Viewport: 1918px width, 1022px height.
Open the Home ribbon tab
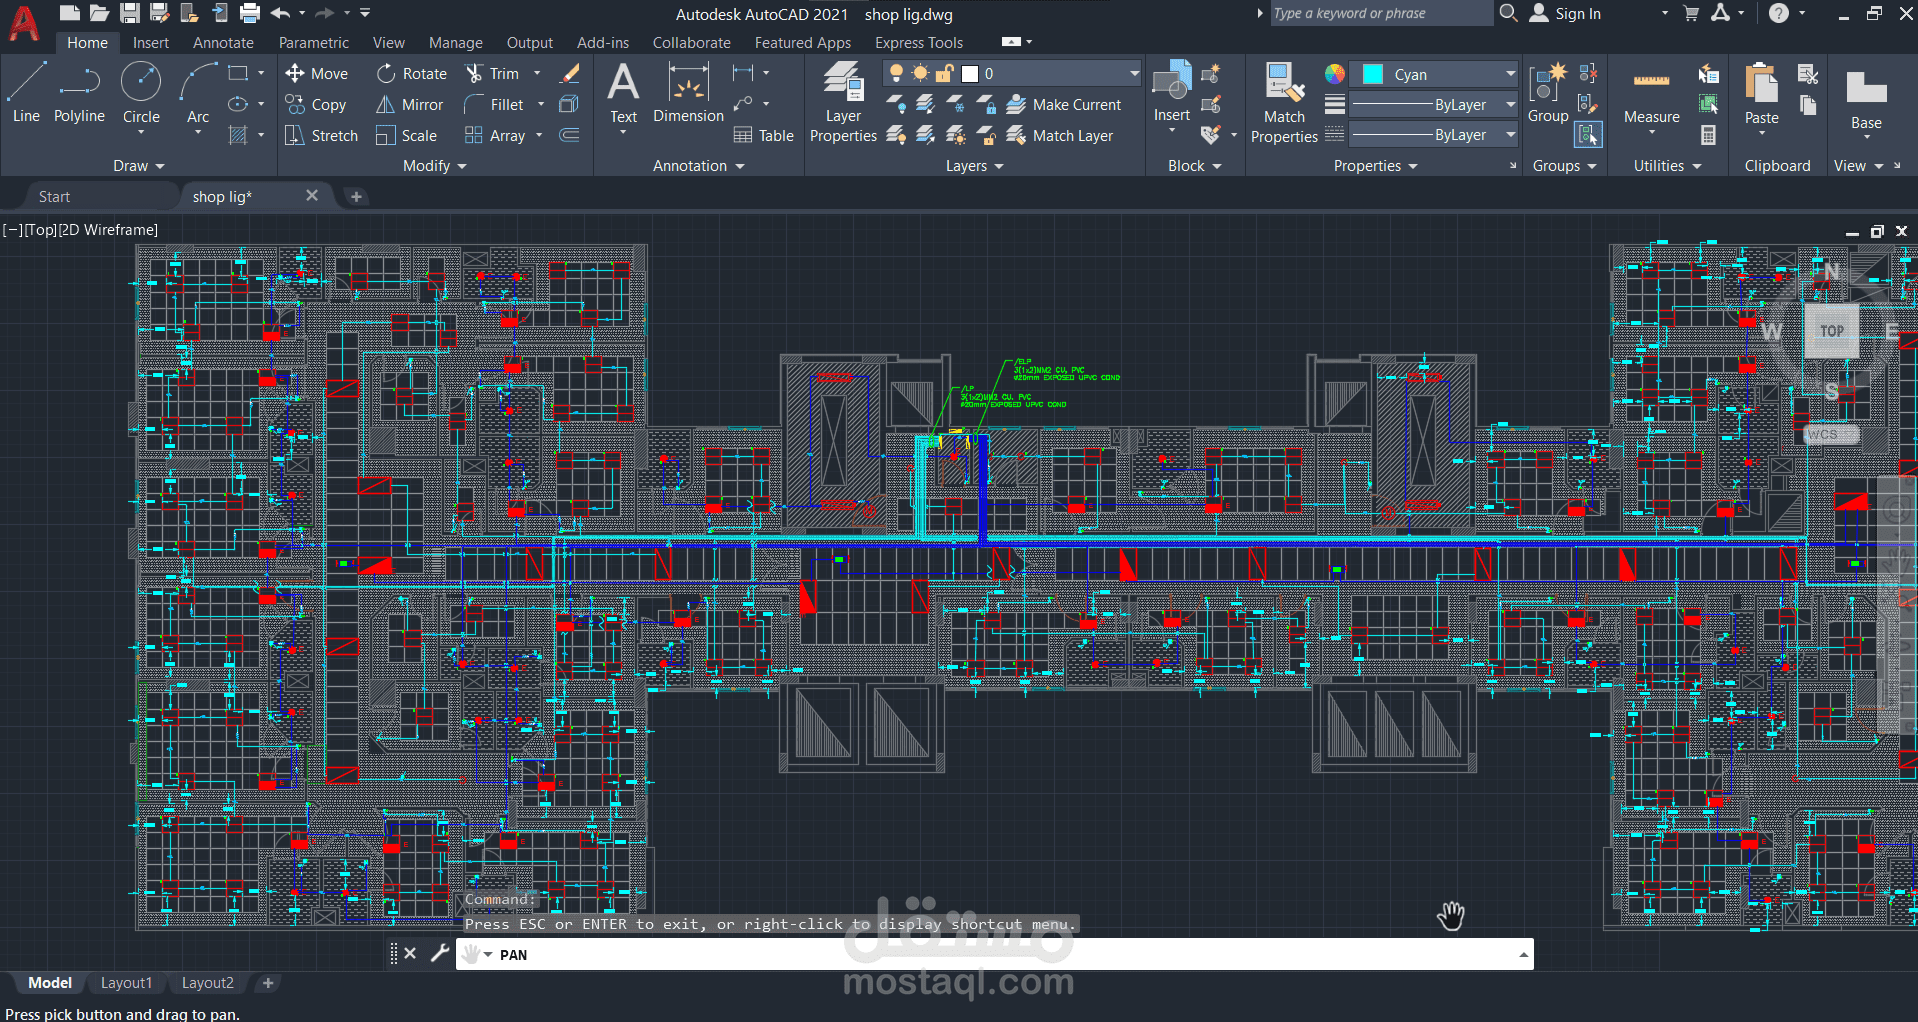(87, 42)
